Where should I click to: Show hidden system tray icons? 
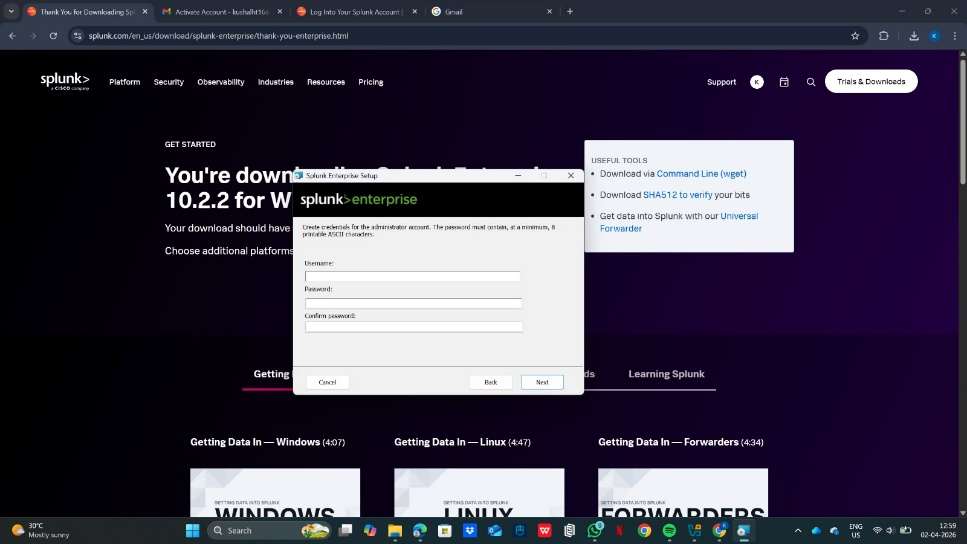pyautogui.click(x=797, y=530)
